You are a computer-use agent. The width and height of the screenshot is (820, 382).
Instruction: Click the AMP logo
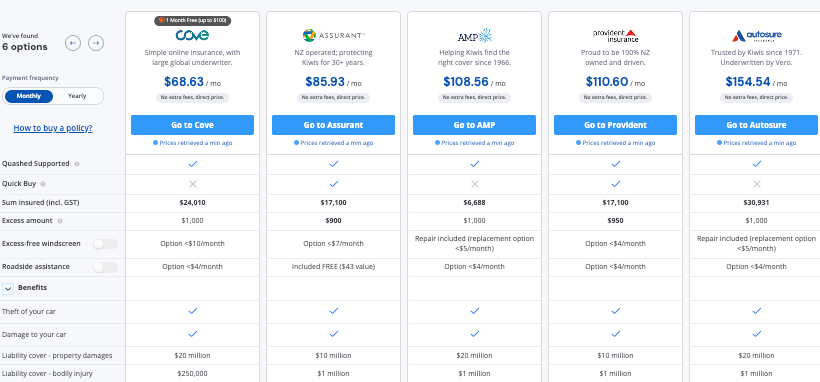tap(474, 36)
